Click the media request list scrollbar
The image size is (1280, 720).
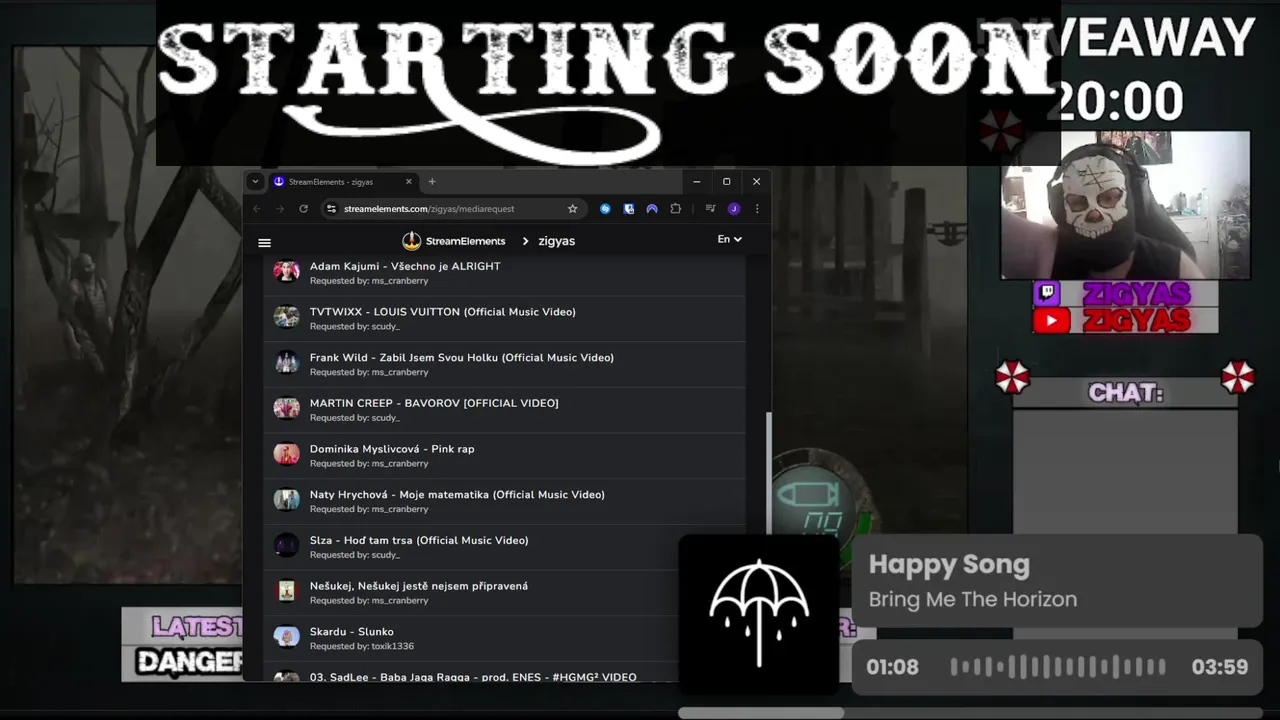(x=769, y=472)
